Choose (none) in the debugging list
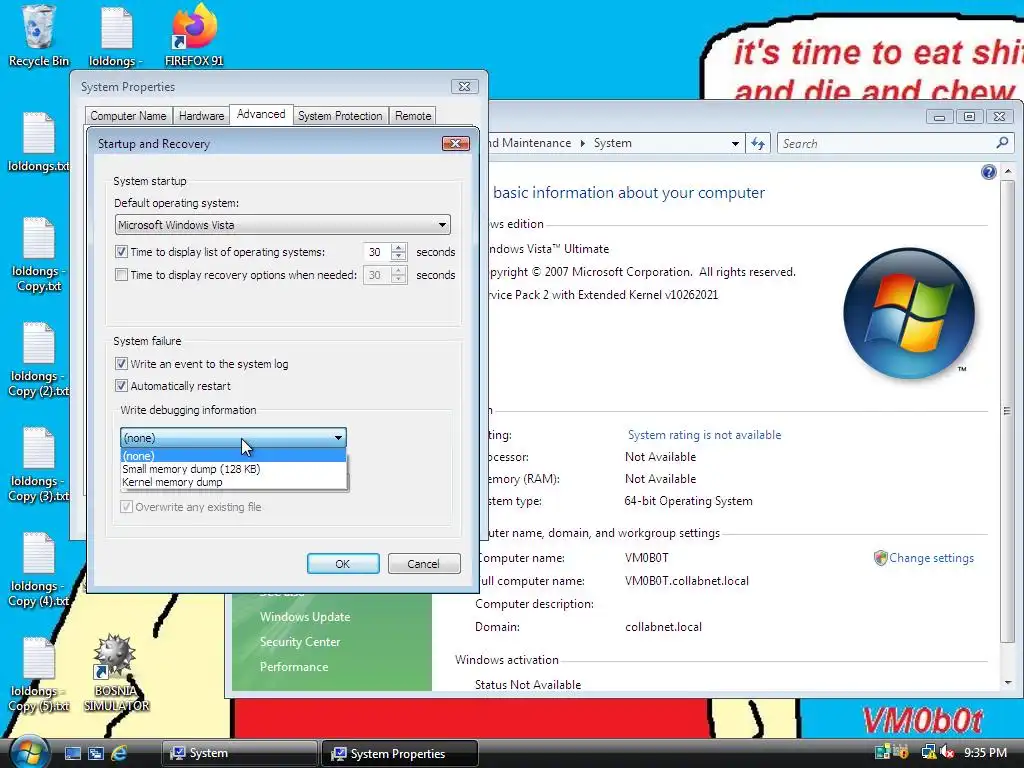The width and height of the screenshot is (1024, 768). [x=233, y=456]
